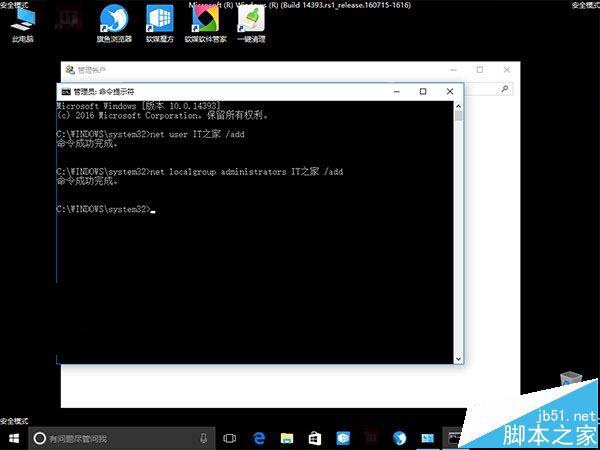Activate the Cortana microphone icon

coord(204,438)
